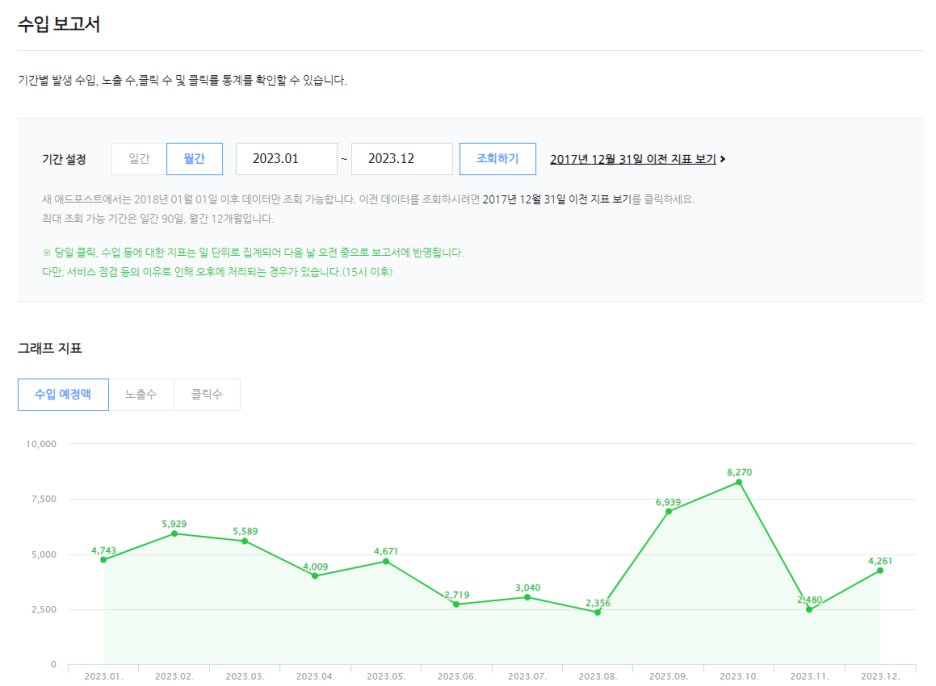Click the 2,480 data point for 2023.11
The image size is (936, 686).
click(809, 610)
